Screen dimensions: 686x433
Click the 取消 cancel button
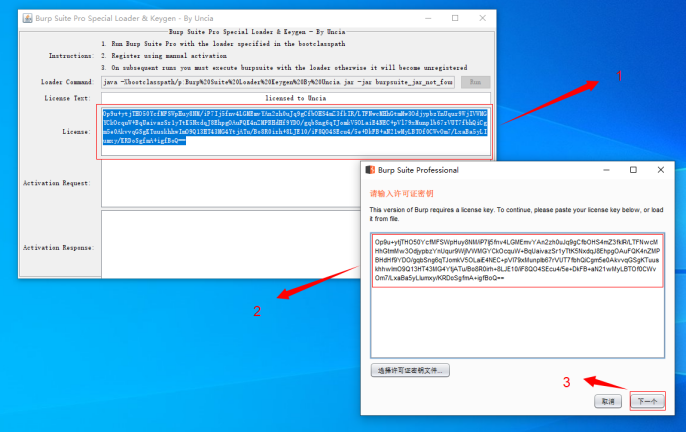[608, 401]
